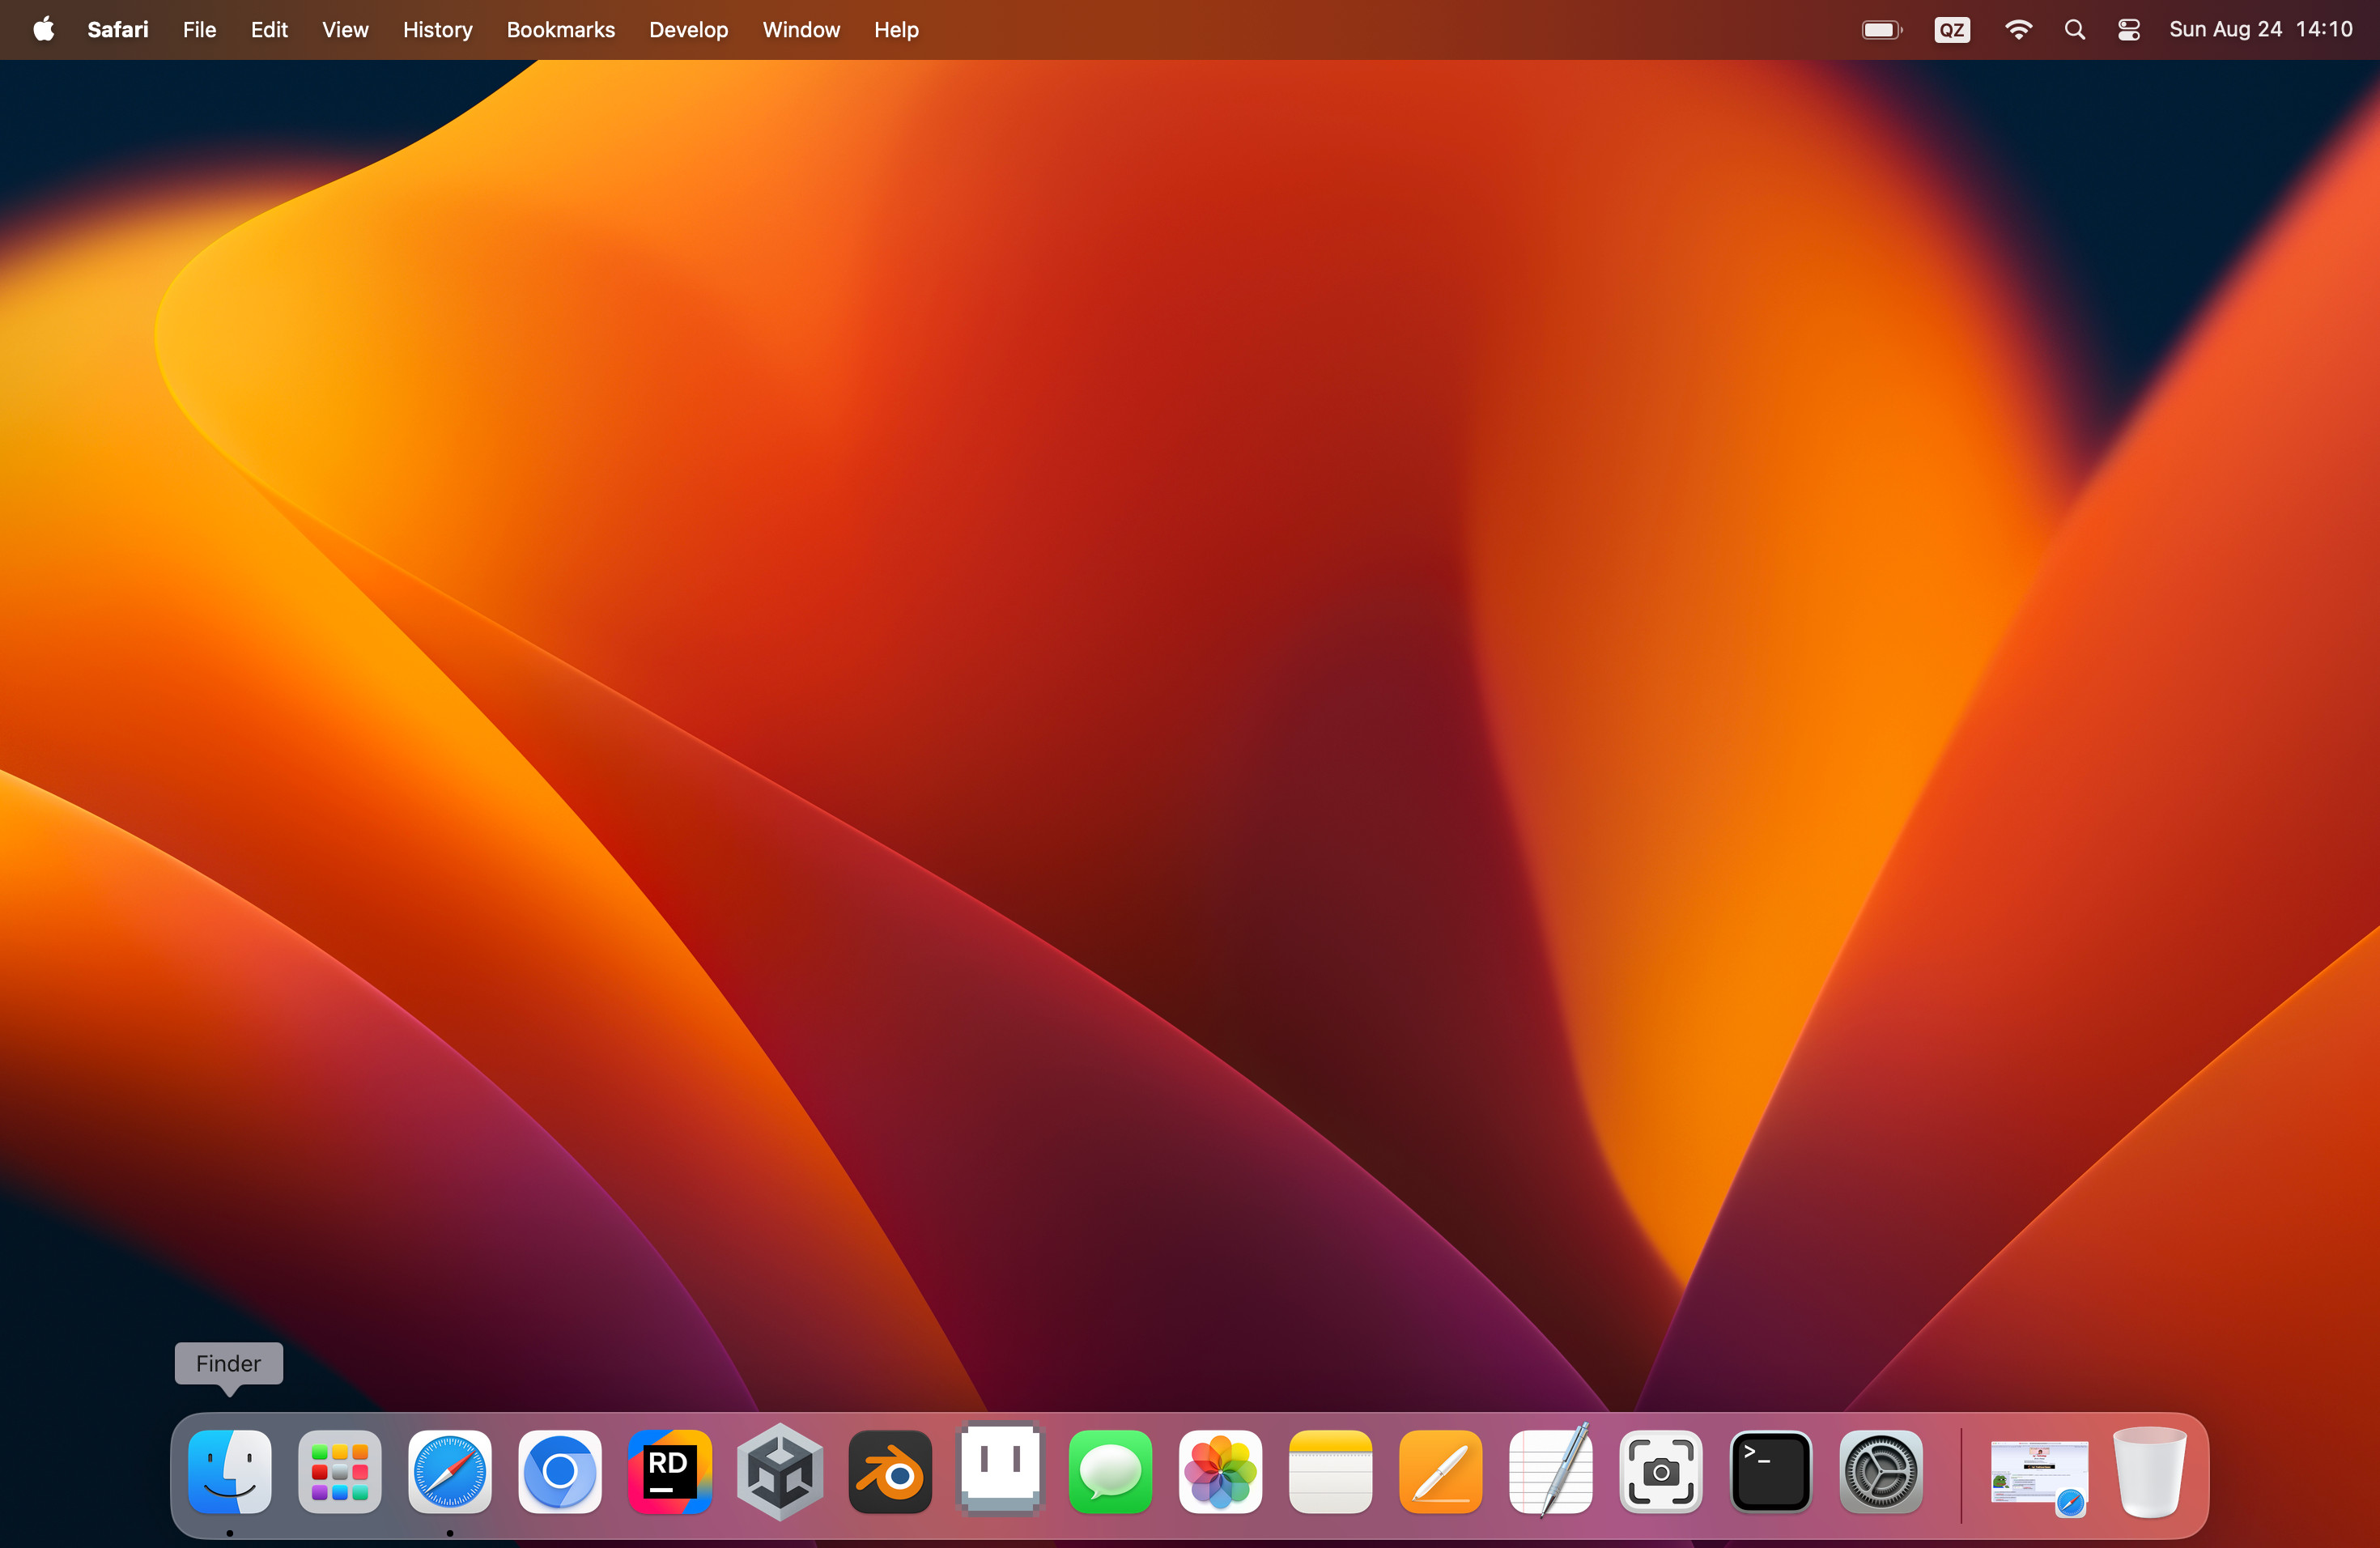Open Chromium browser in dock
2380x1548 pixels.
tap(560, 1471)
